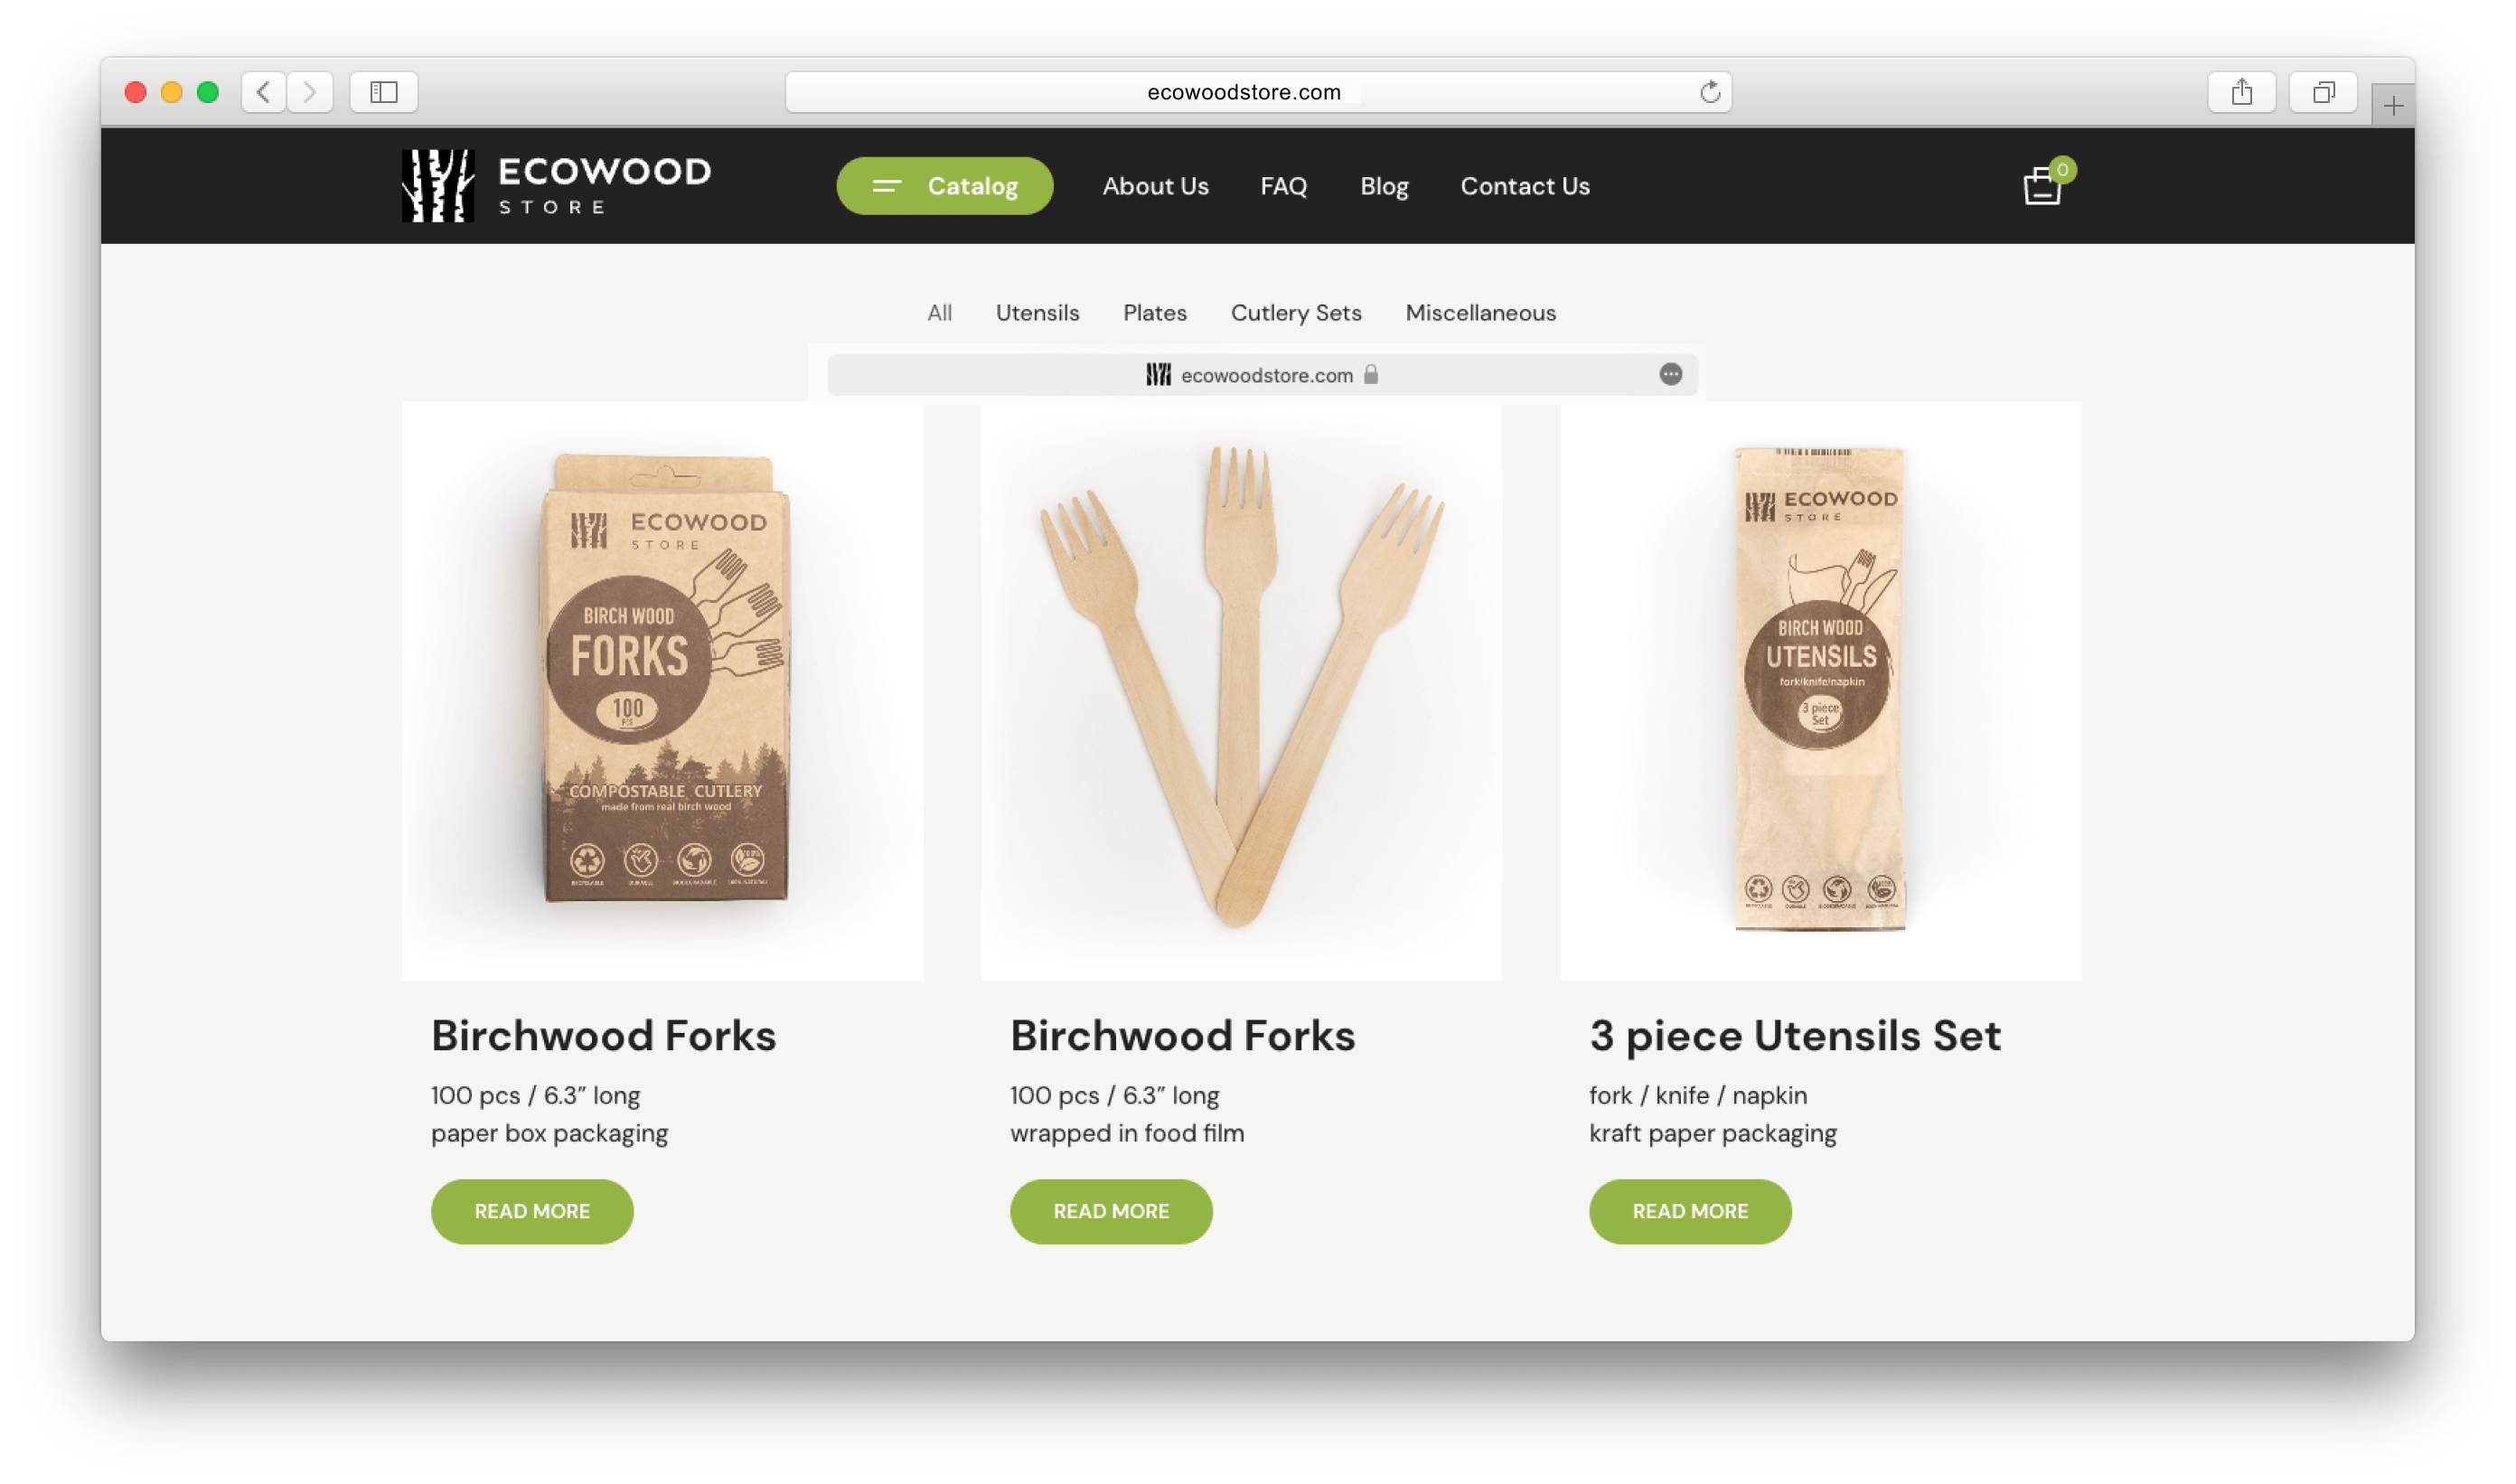Viewport: 2516px width, 1484px height.
Task: Click the Safari address bar field
Action: (1258, 92)
